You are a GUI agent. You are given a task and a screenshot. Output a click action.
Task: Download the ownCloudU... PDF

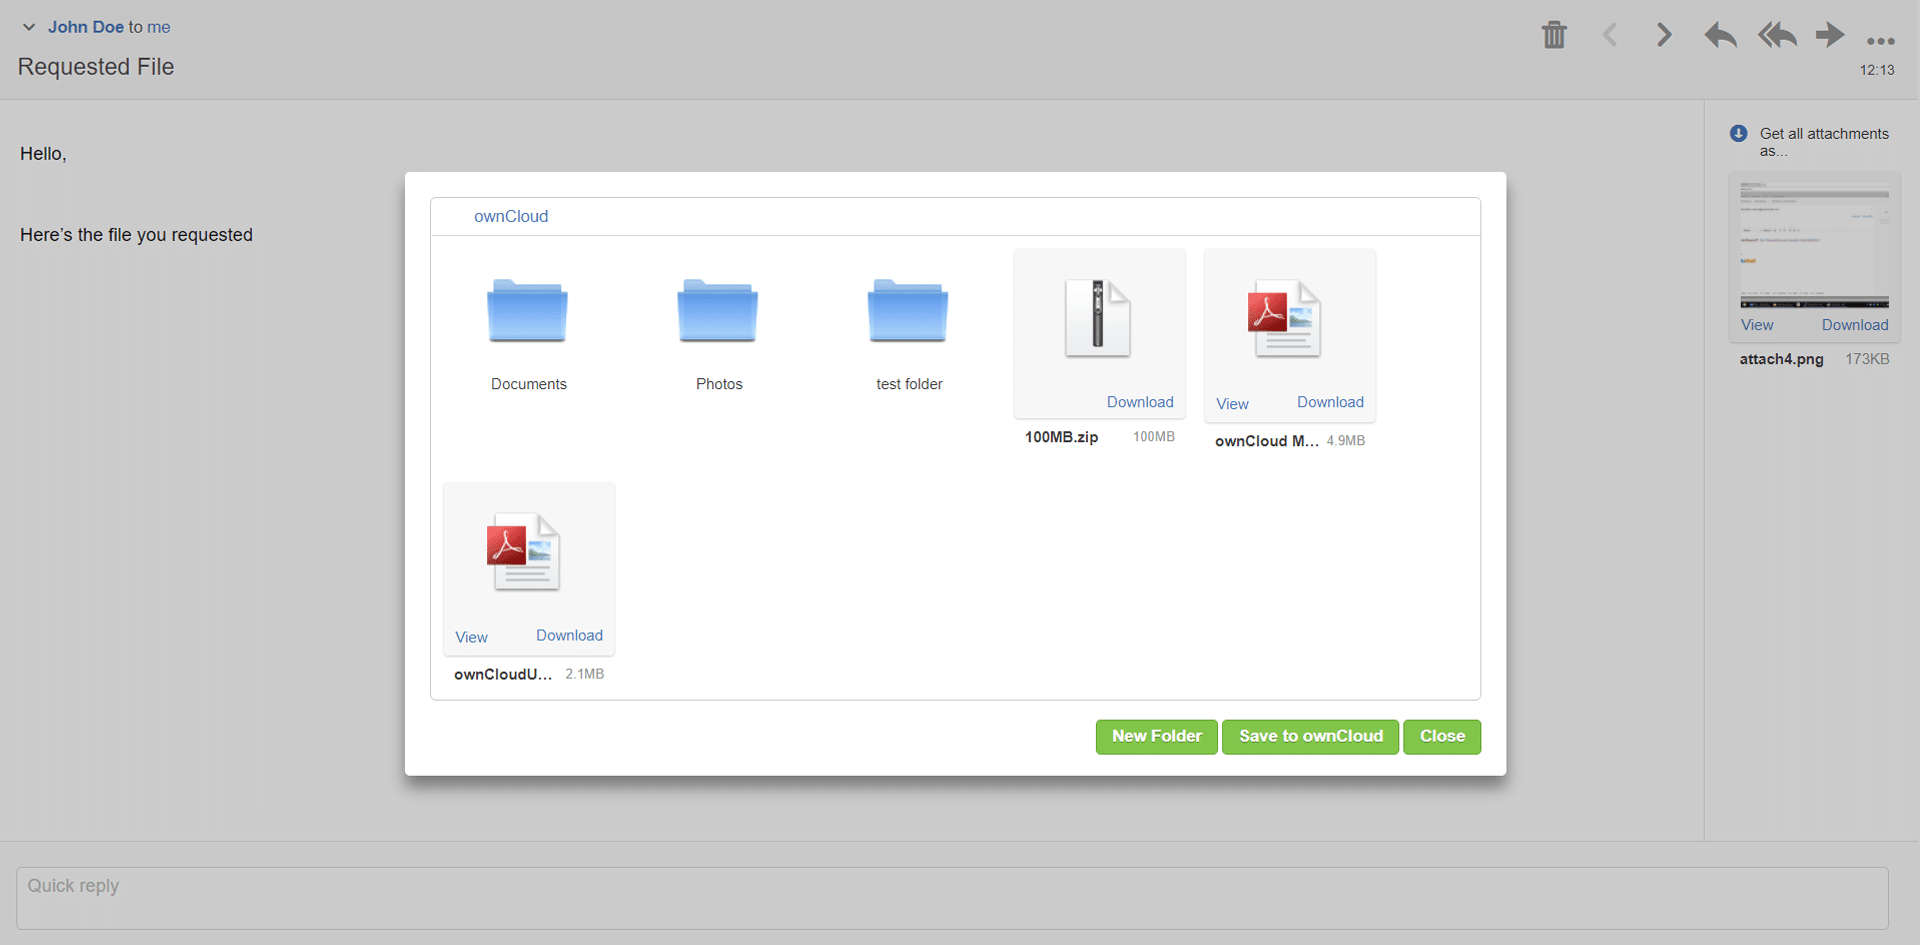[x=569, y=635]
